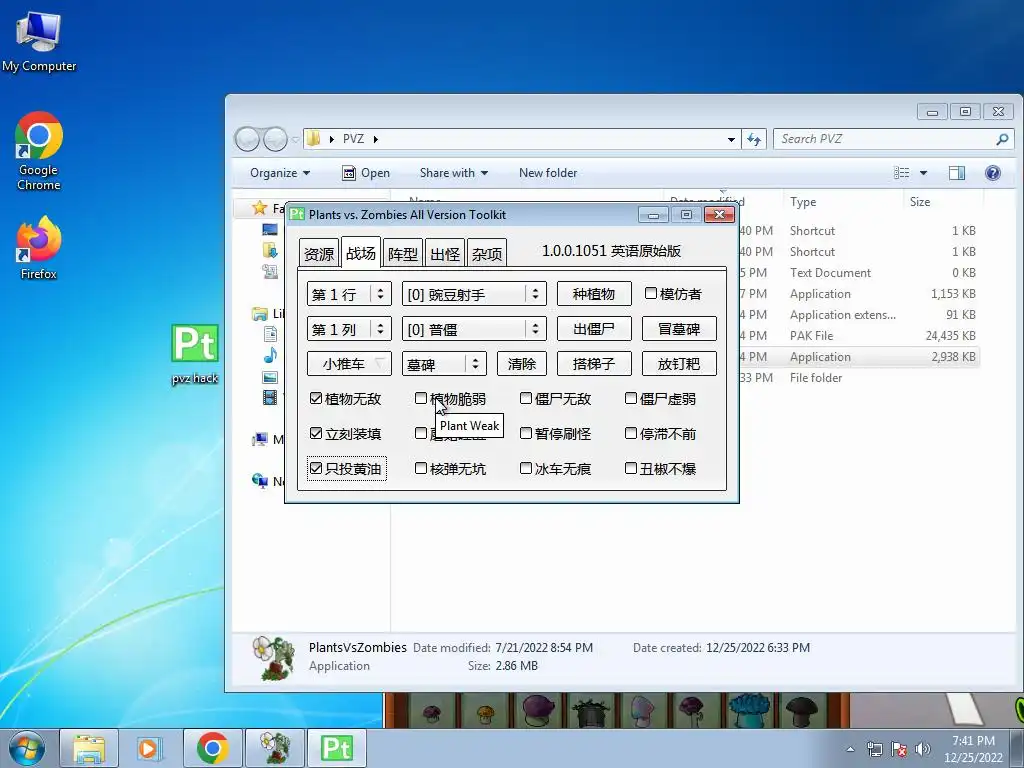Expand the Organize menu in Explorer

point(280,173)
